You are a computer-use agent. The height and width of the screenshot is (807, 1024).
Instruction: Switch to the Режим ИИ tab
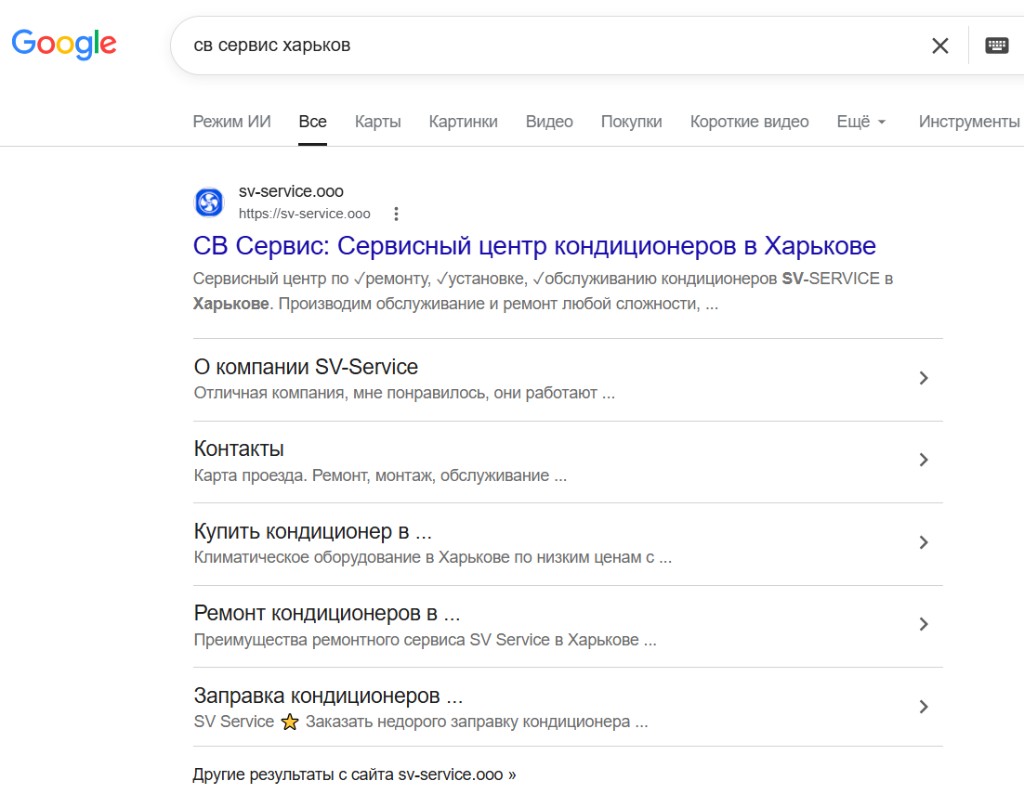coord(232,121)
